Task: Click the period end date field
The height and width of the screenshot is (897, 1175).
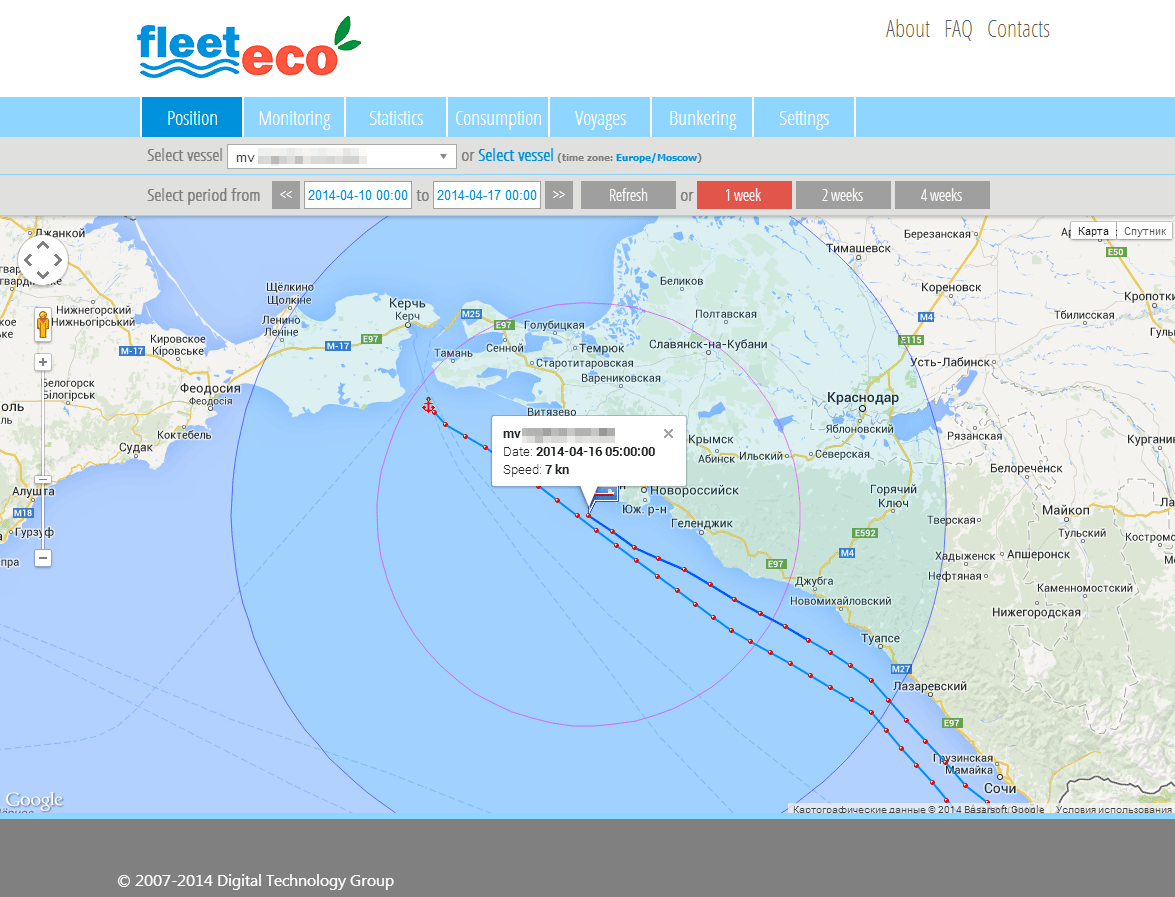Action: point(486,195)
